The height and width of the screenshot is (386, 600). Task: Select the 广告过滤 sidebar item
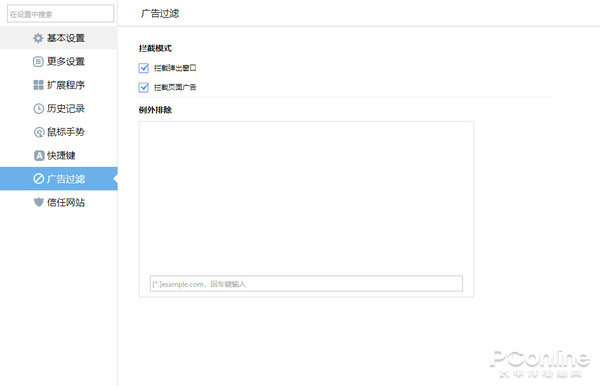tap(59, 179)
